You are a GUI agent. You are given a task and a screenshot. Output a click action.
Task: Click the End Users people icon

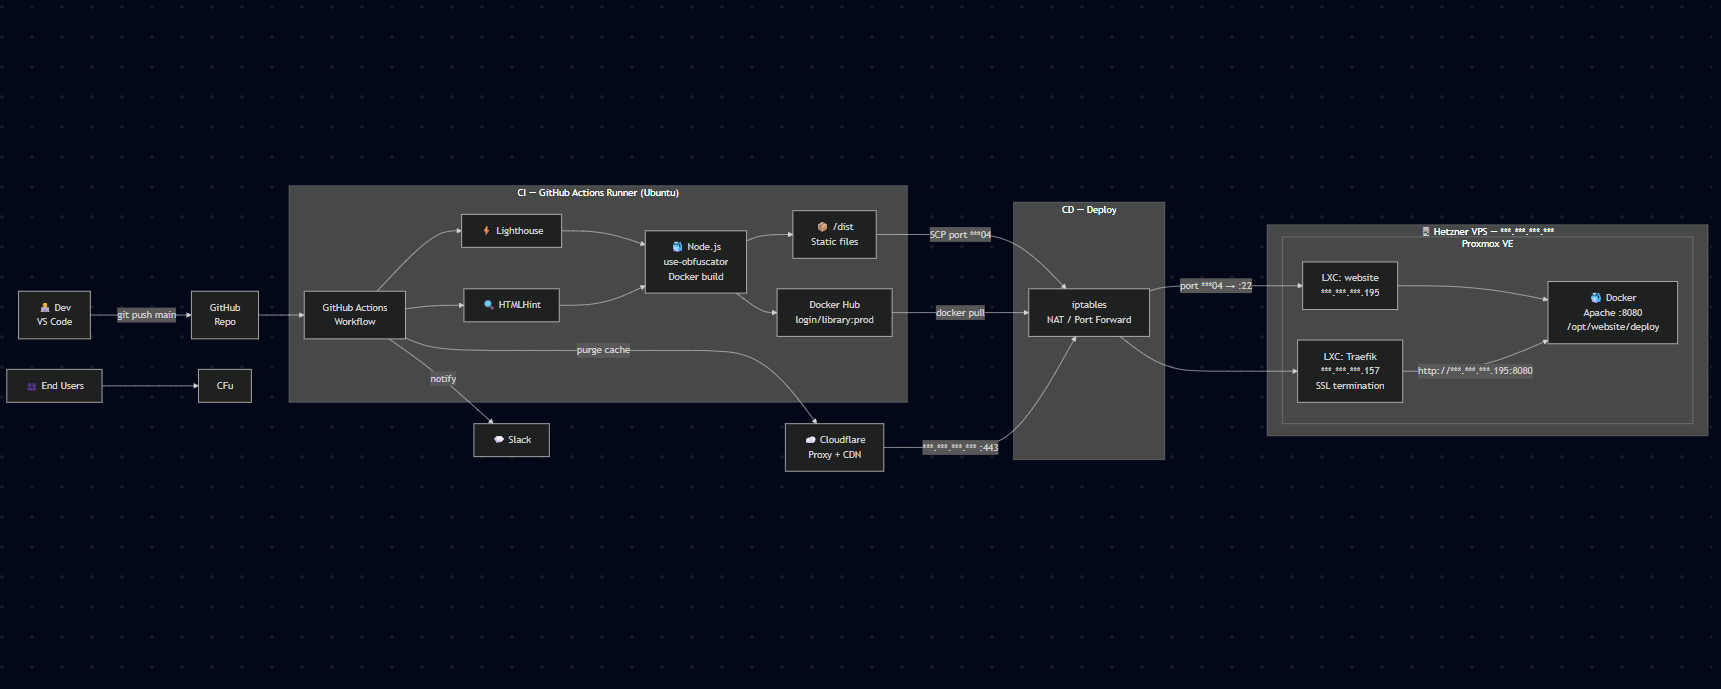[32, 386]
